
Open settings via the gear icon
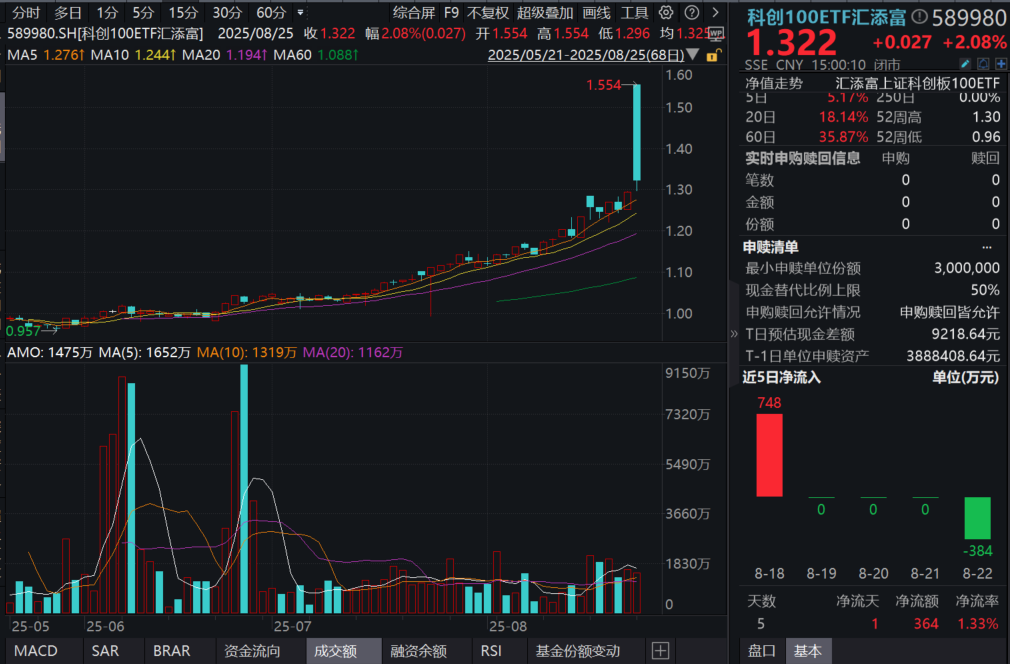[665, 12]
